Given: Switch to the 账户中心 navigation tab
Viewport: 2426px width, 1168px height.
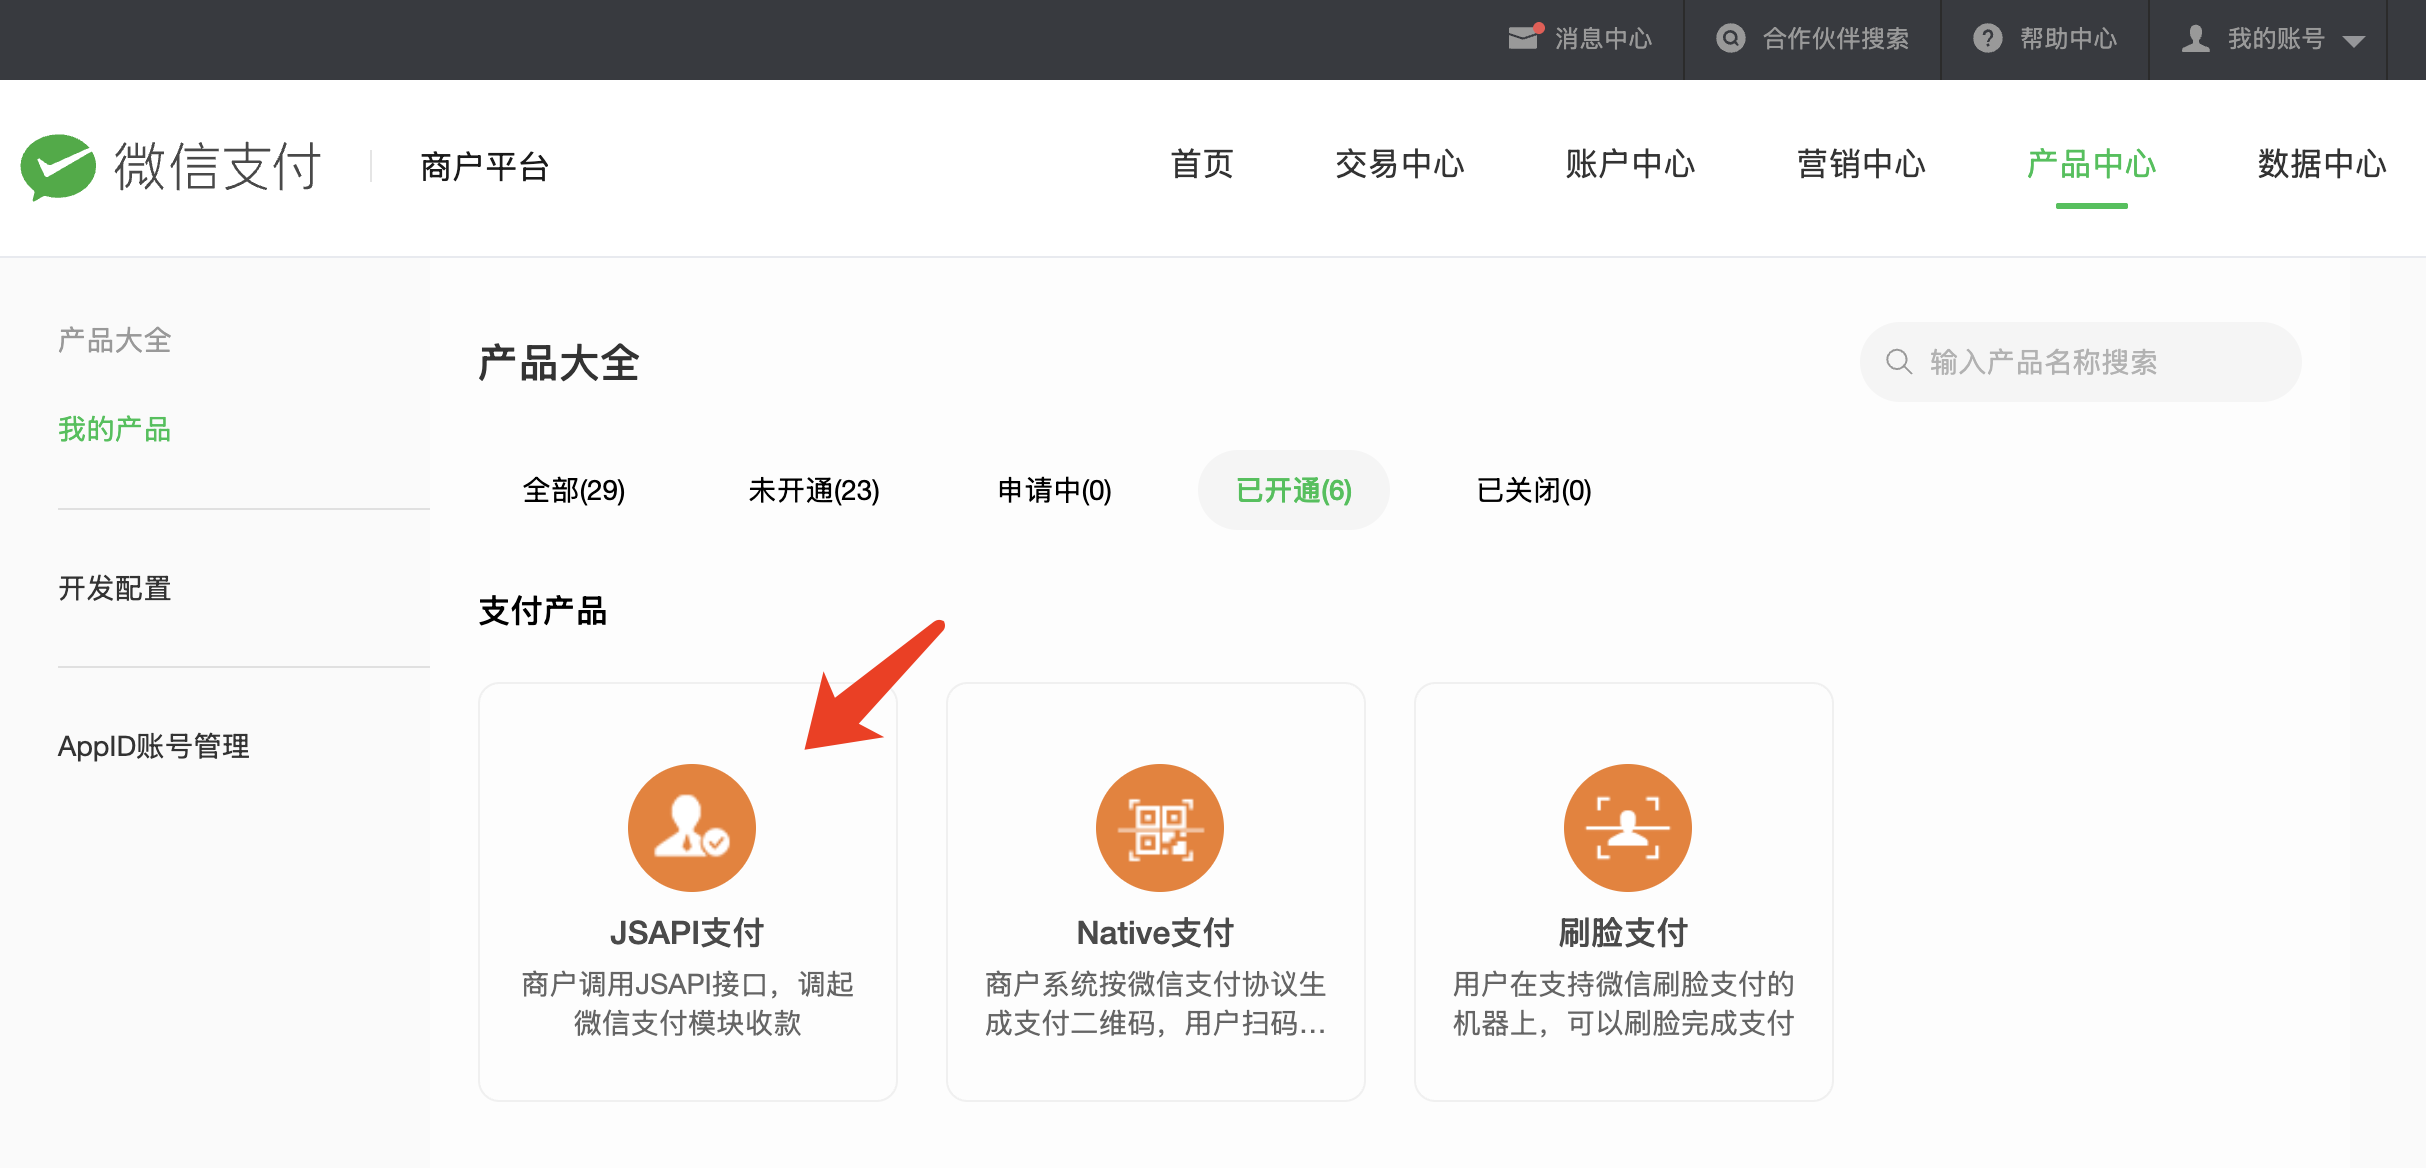Looking at the screenshot, I should click(1630, 164).
